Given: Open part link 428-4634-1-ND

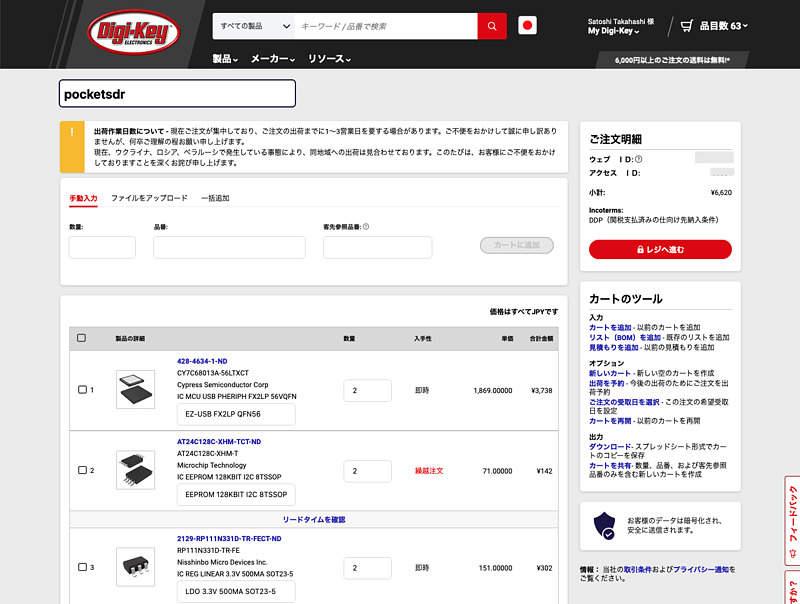Looking at the screenshot, I should (x=202, y=361).
